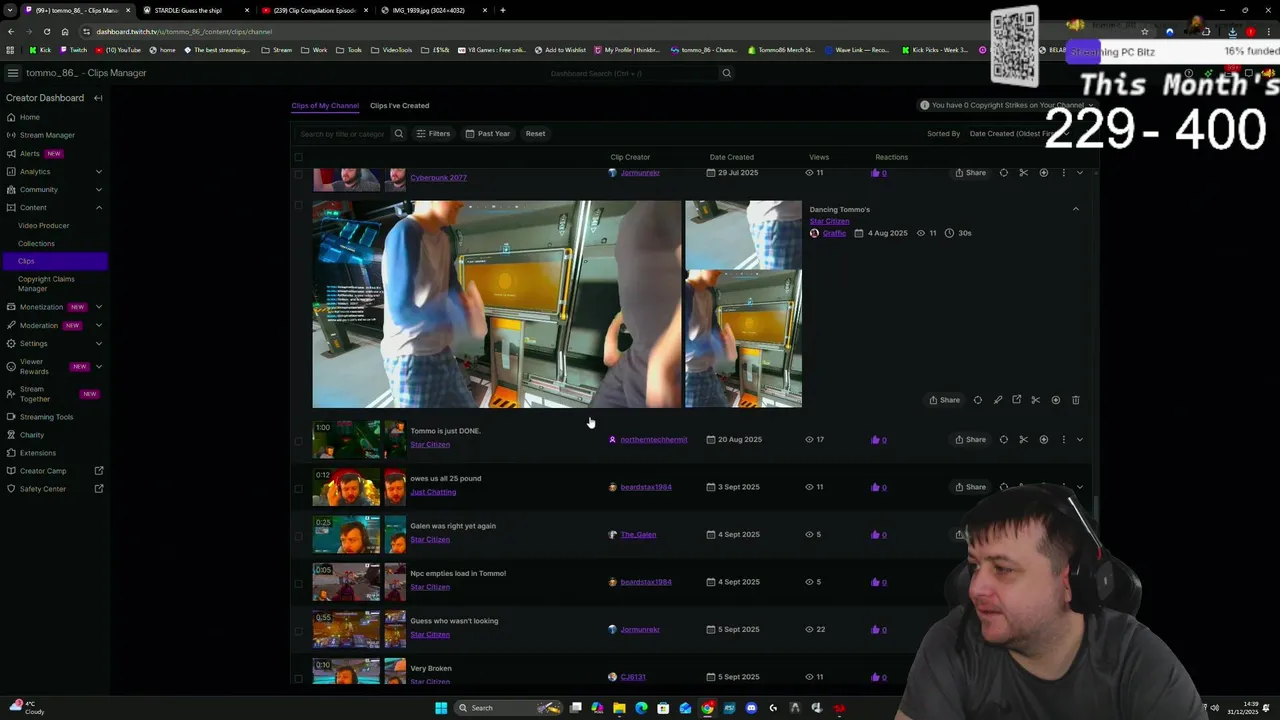Tick checkbox for Dancing Tommo's expanded clip
The image size is (1280, 720).
click(298, 206)
